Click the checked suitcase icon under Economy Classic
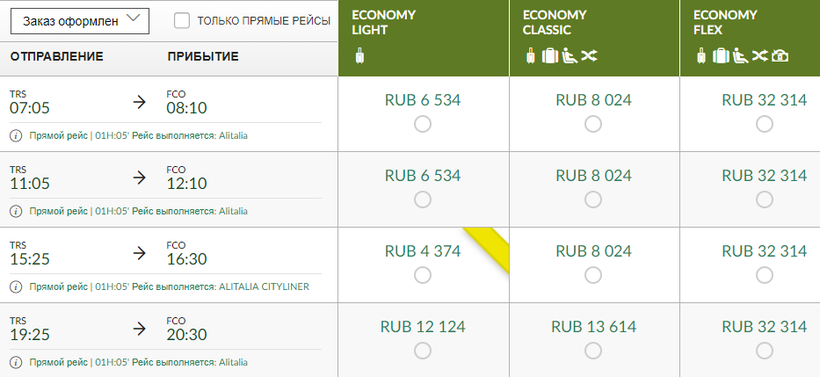 click(x=550, y=55)
